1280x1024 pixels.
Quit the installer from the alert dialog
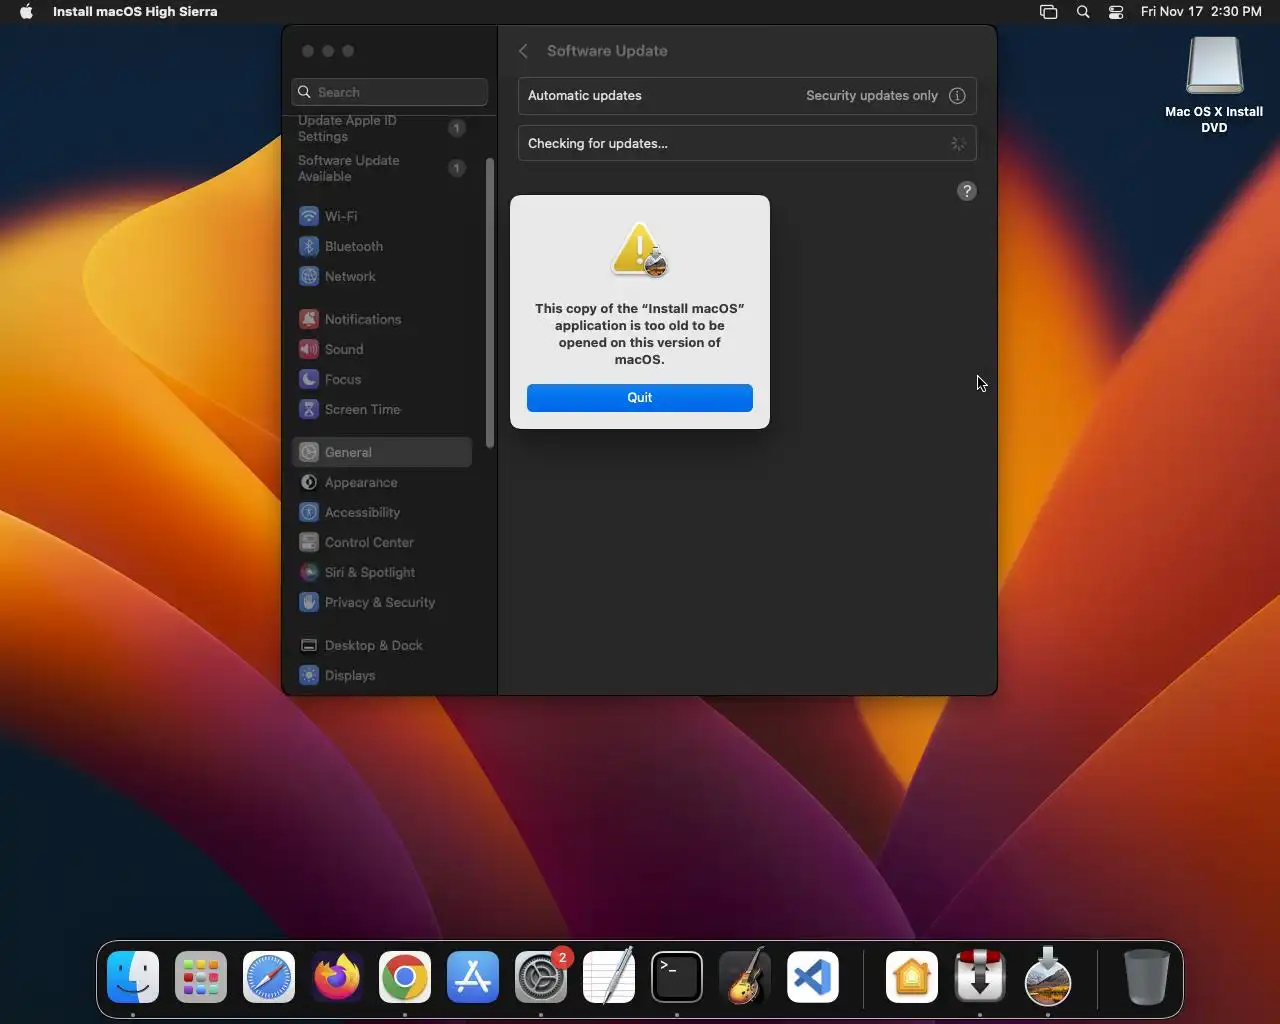coord(640,398)
